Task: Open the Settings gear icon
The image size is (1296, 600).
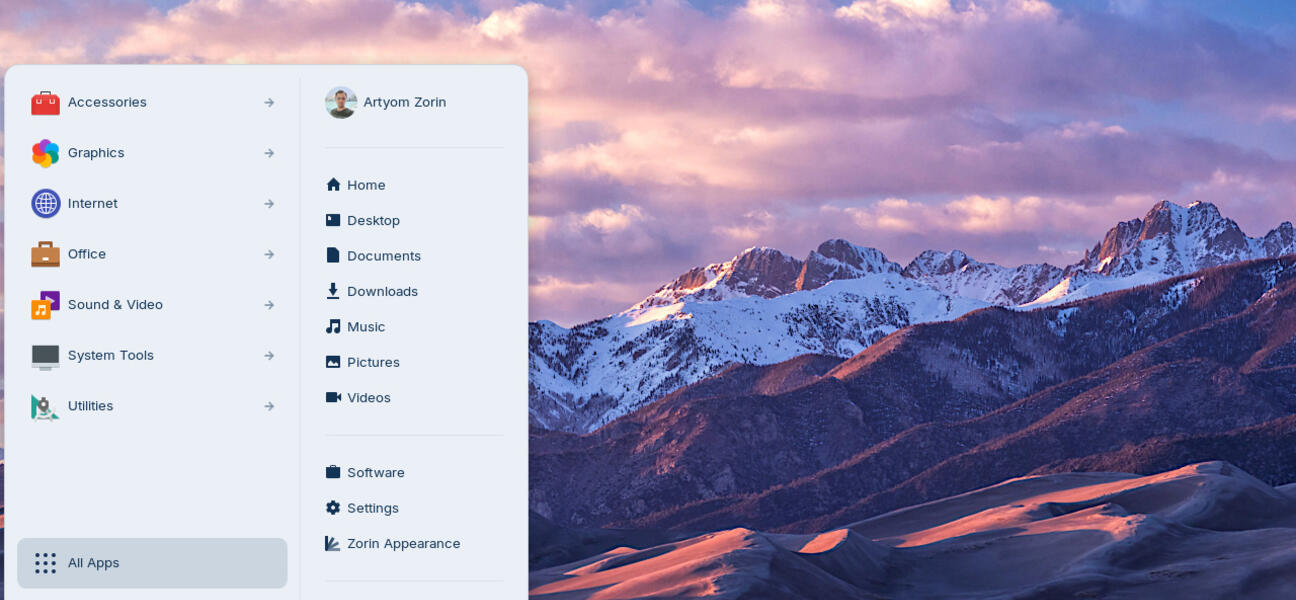Action: point(332,507)
